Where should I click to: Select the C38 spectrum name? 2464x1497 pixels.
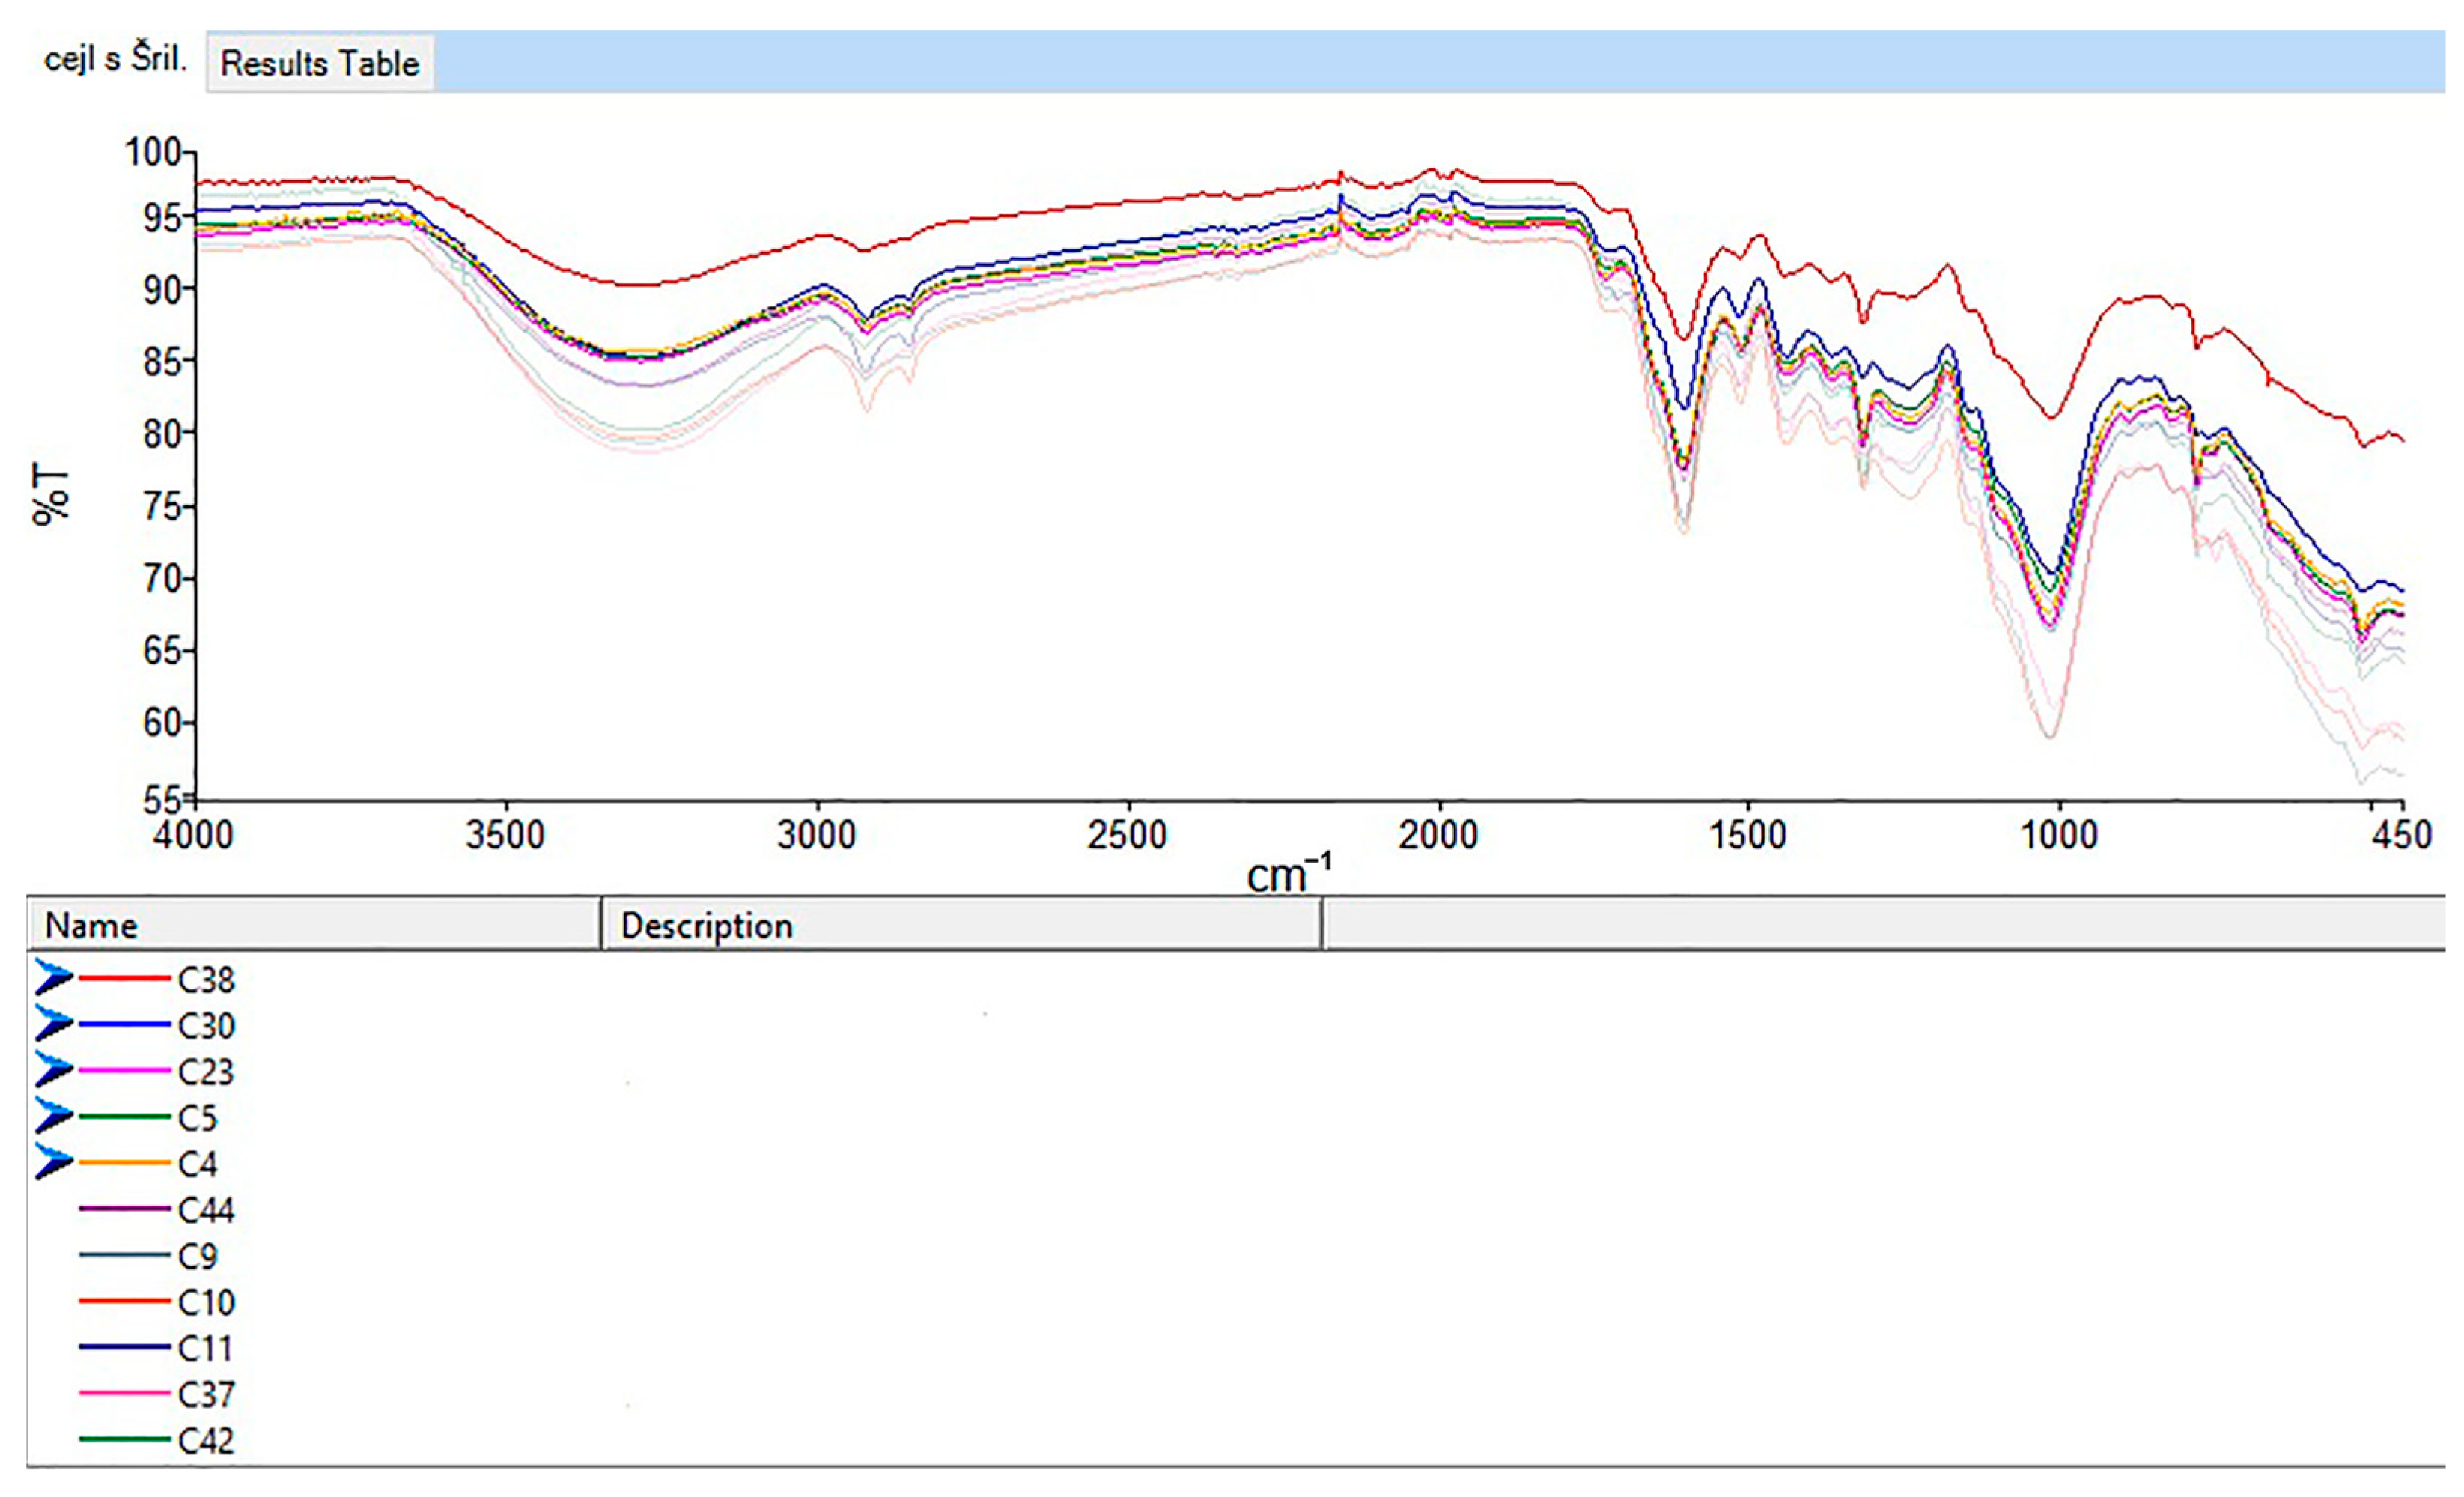point(206,979)
